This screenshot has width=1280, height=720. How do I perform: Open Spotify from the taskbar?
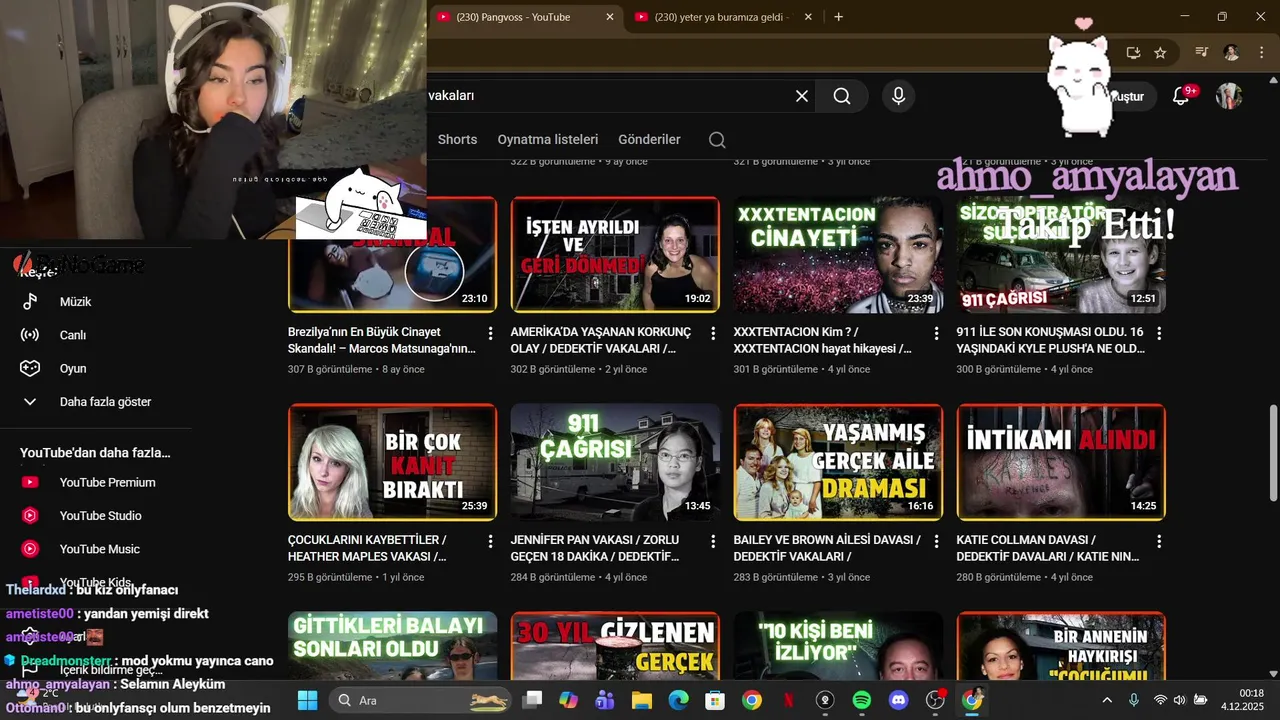point(862,700)
